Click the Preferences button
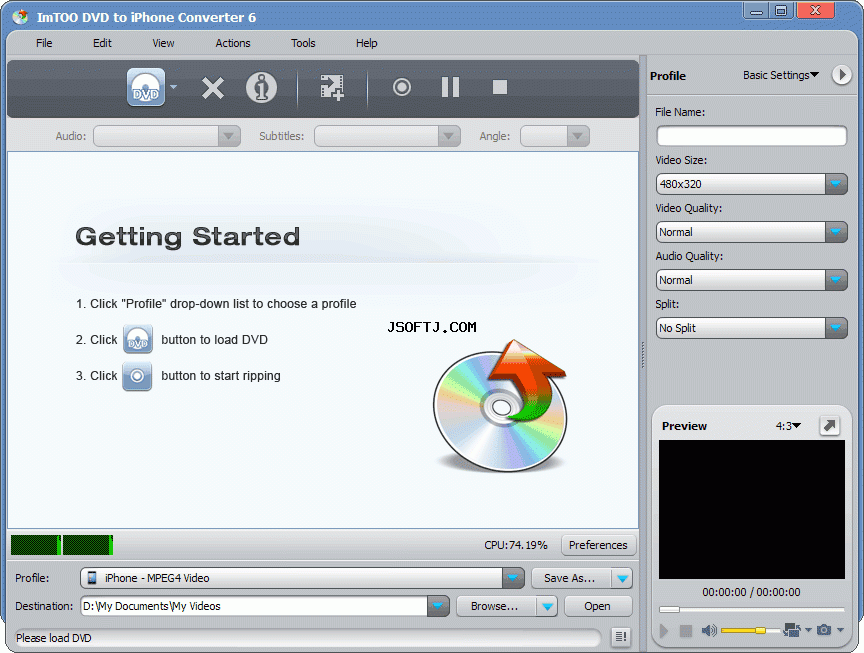Image resolution: width=864 pixels, height=653 pixels. [x=598, y=545]
